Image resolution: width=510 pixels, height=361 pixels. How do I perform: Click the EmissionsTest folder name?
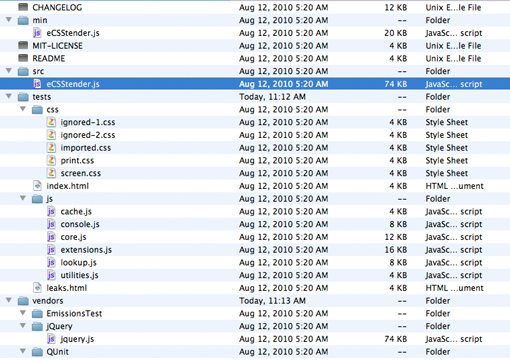pyautogui.click(x=74, y=314)
